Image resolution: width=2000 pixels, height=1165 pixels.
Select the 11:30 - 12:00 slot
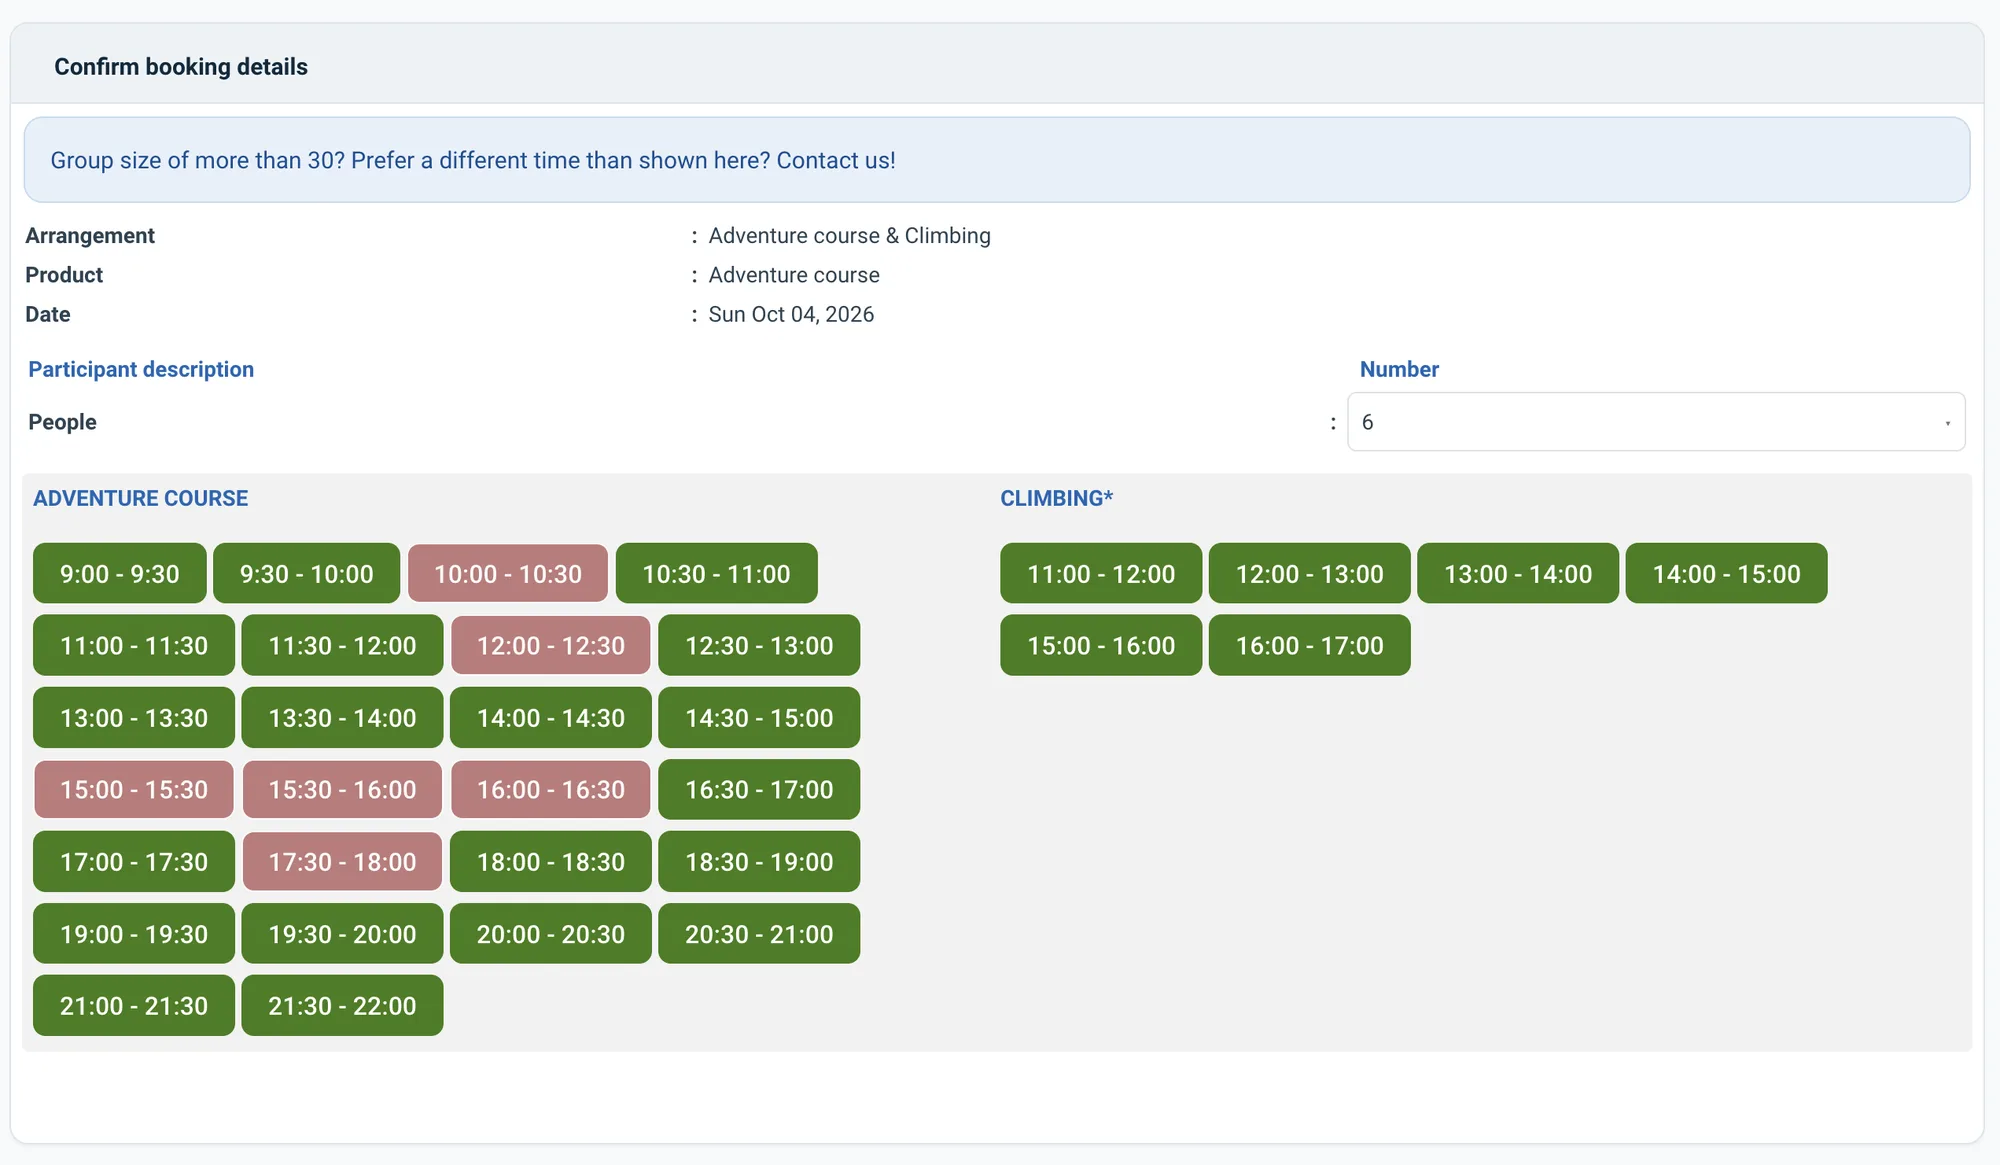pyautogui.click(x=342, y=646)
